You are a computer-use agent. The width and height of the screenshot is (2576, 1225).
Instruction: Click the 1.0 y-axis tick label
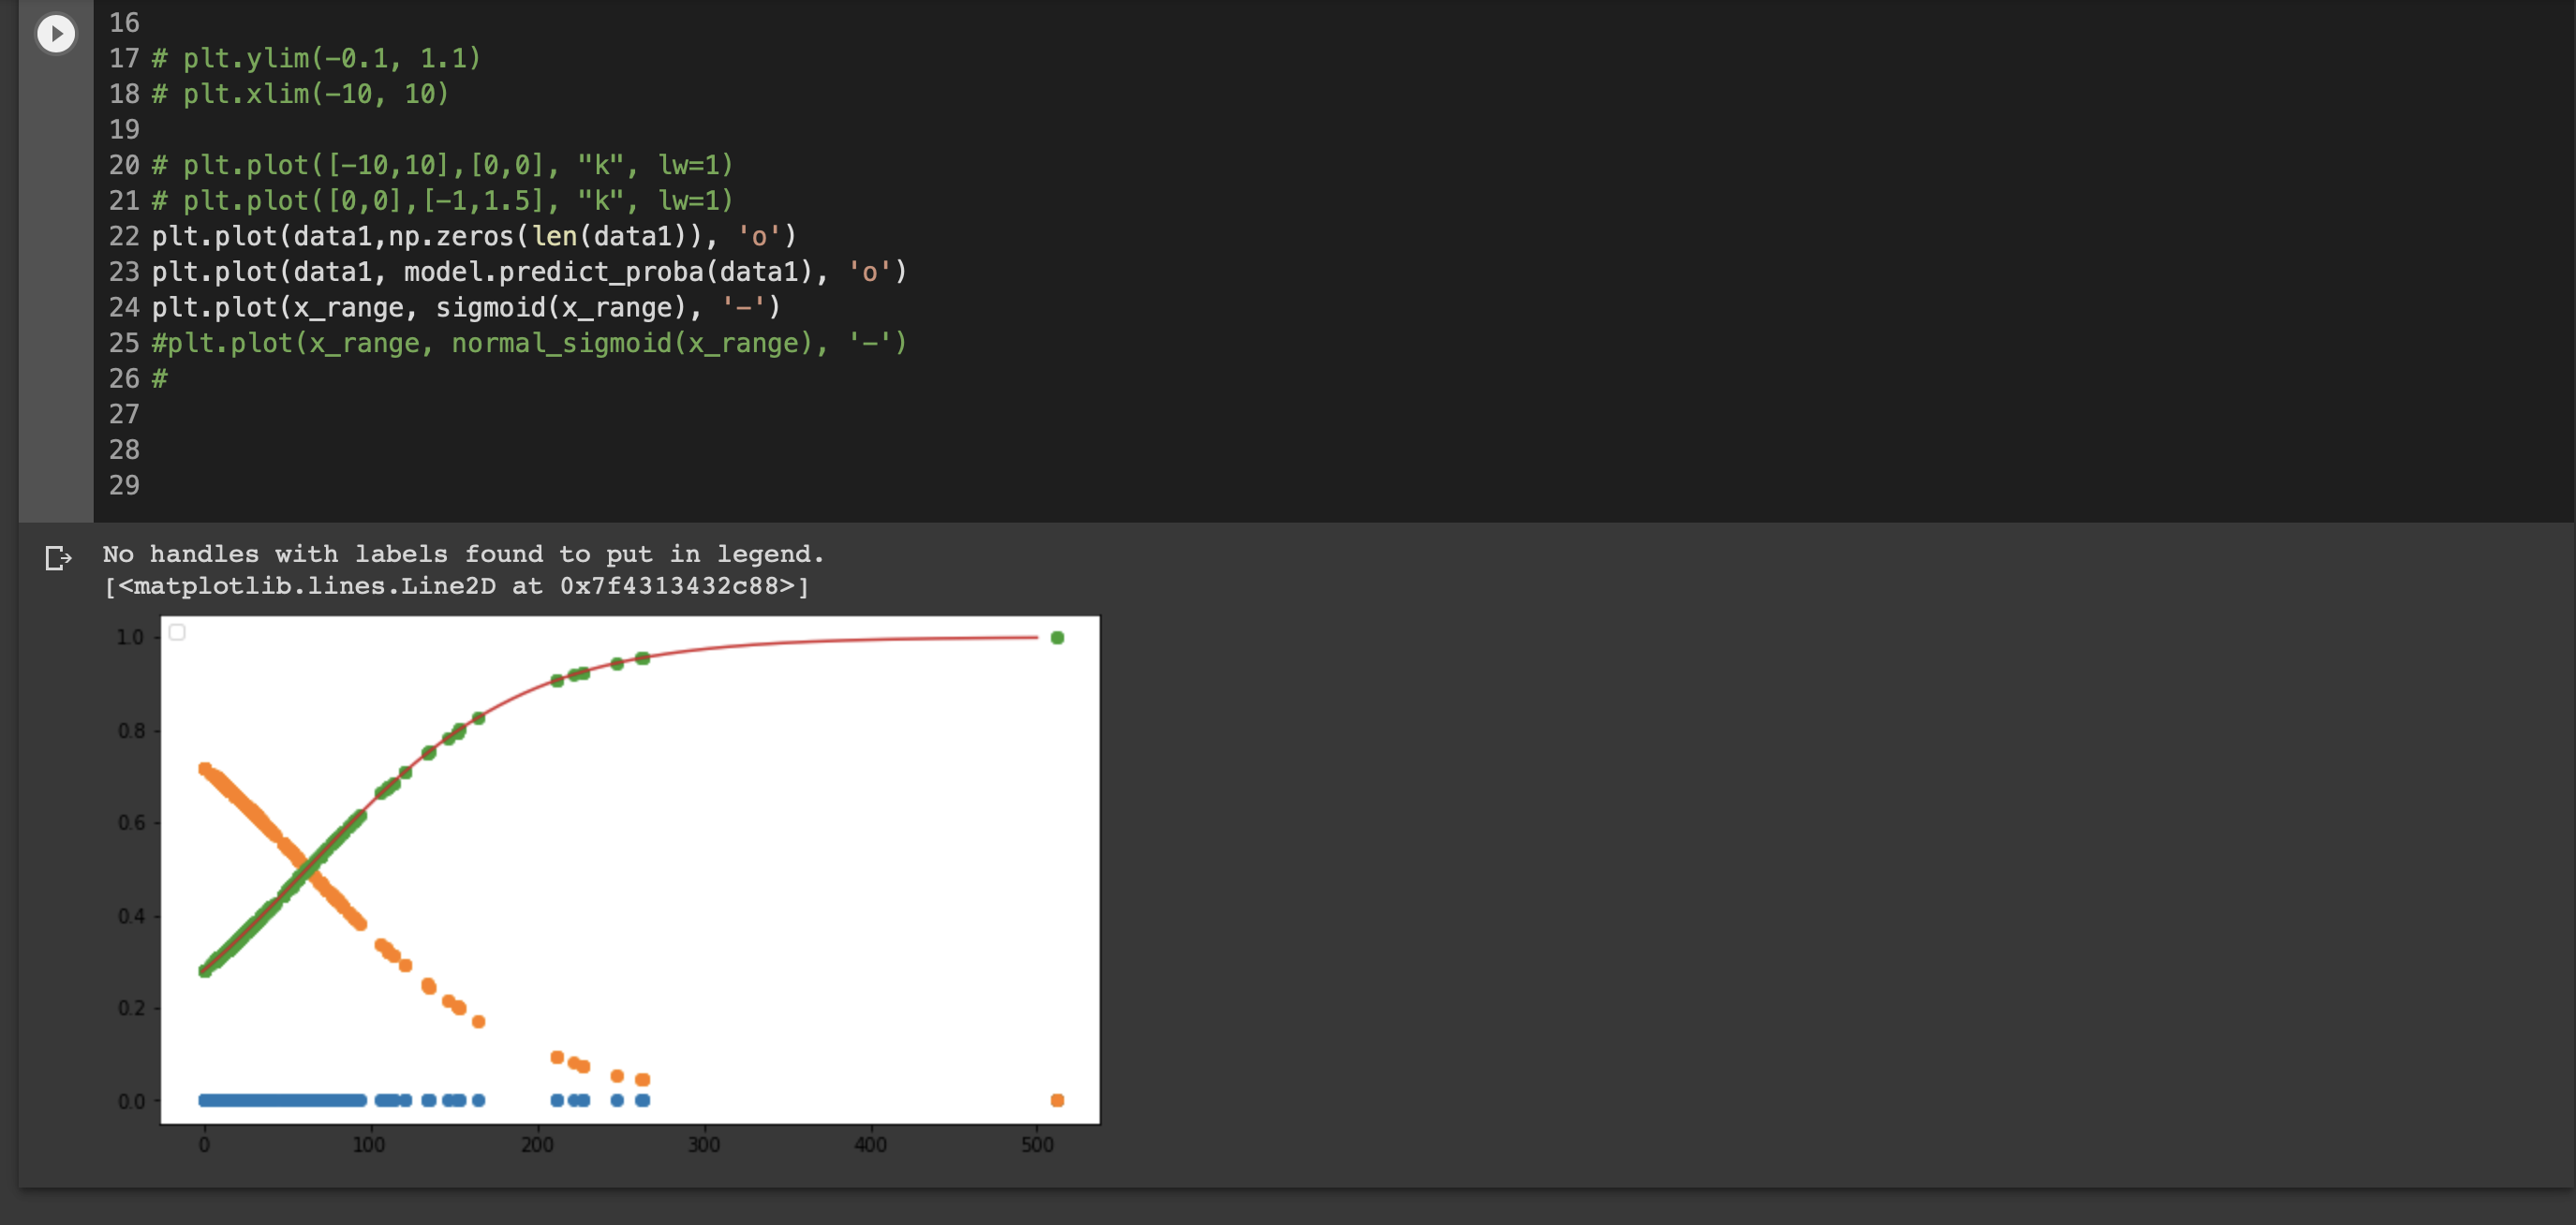pos(130,637)
